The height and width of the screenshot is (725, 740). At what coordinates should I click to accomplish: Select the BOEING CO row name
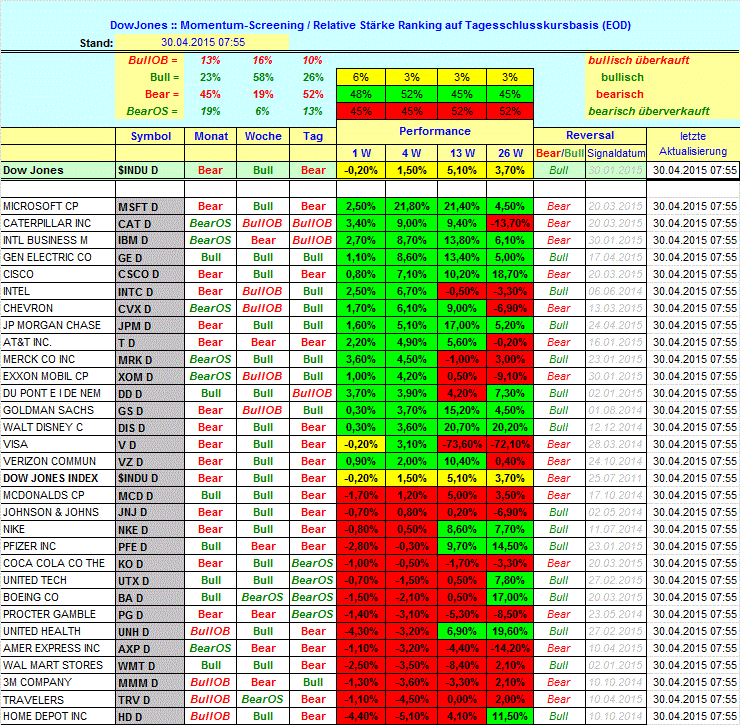coord(31,597)
